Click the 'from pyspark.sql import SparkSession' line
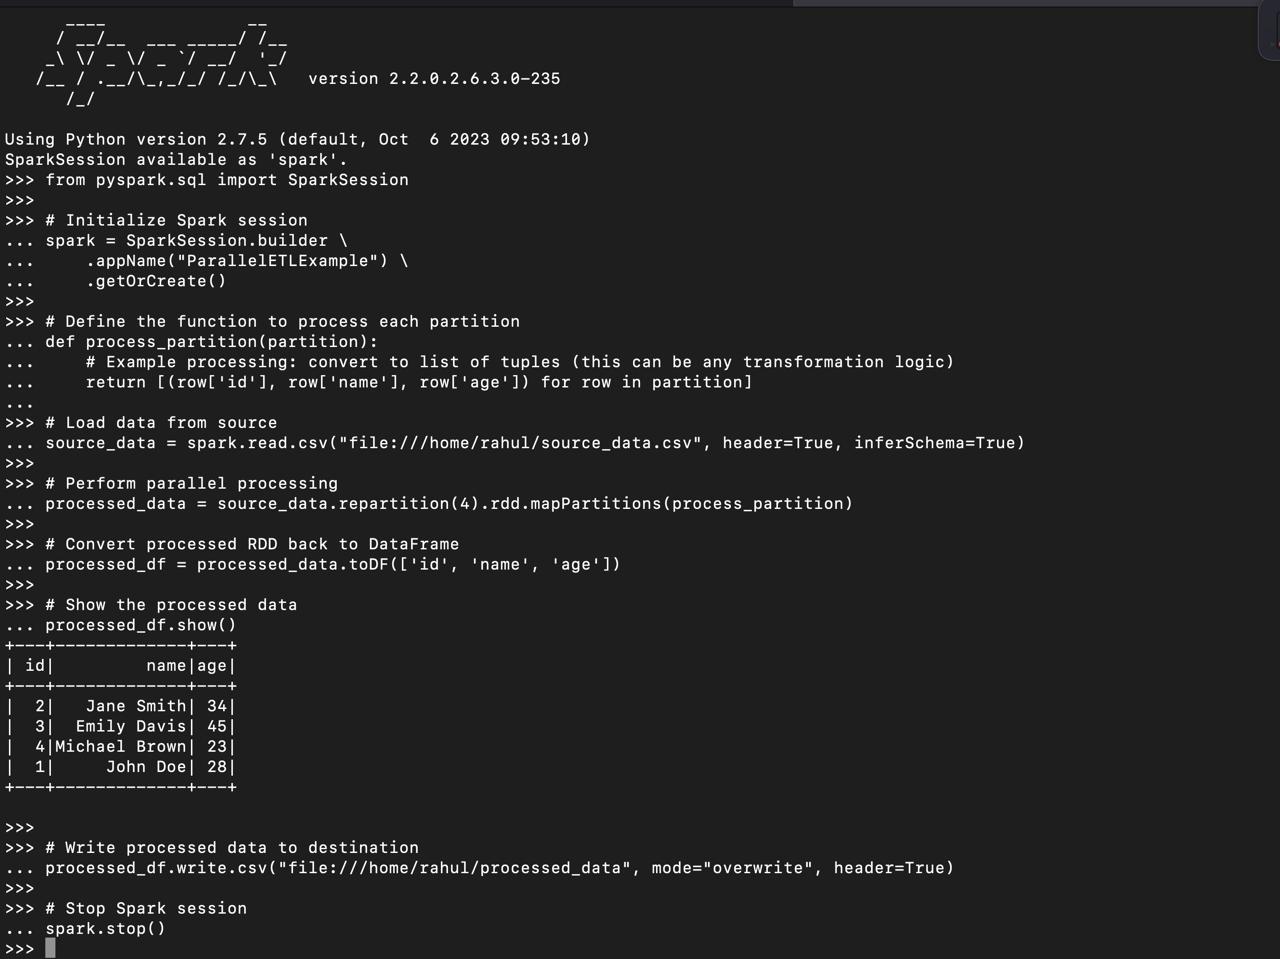1280x959 pixels. tap(227, 180)
